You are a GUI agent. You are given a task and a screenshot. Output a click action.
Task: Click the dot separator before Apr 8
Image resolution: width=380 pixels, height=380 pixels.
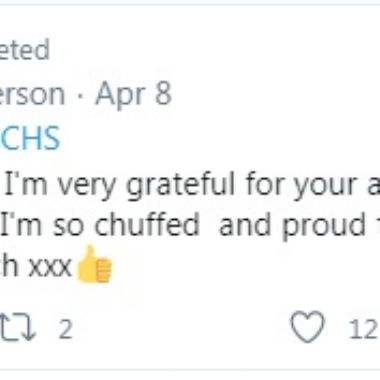[79, 96]
